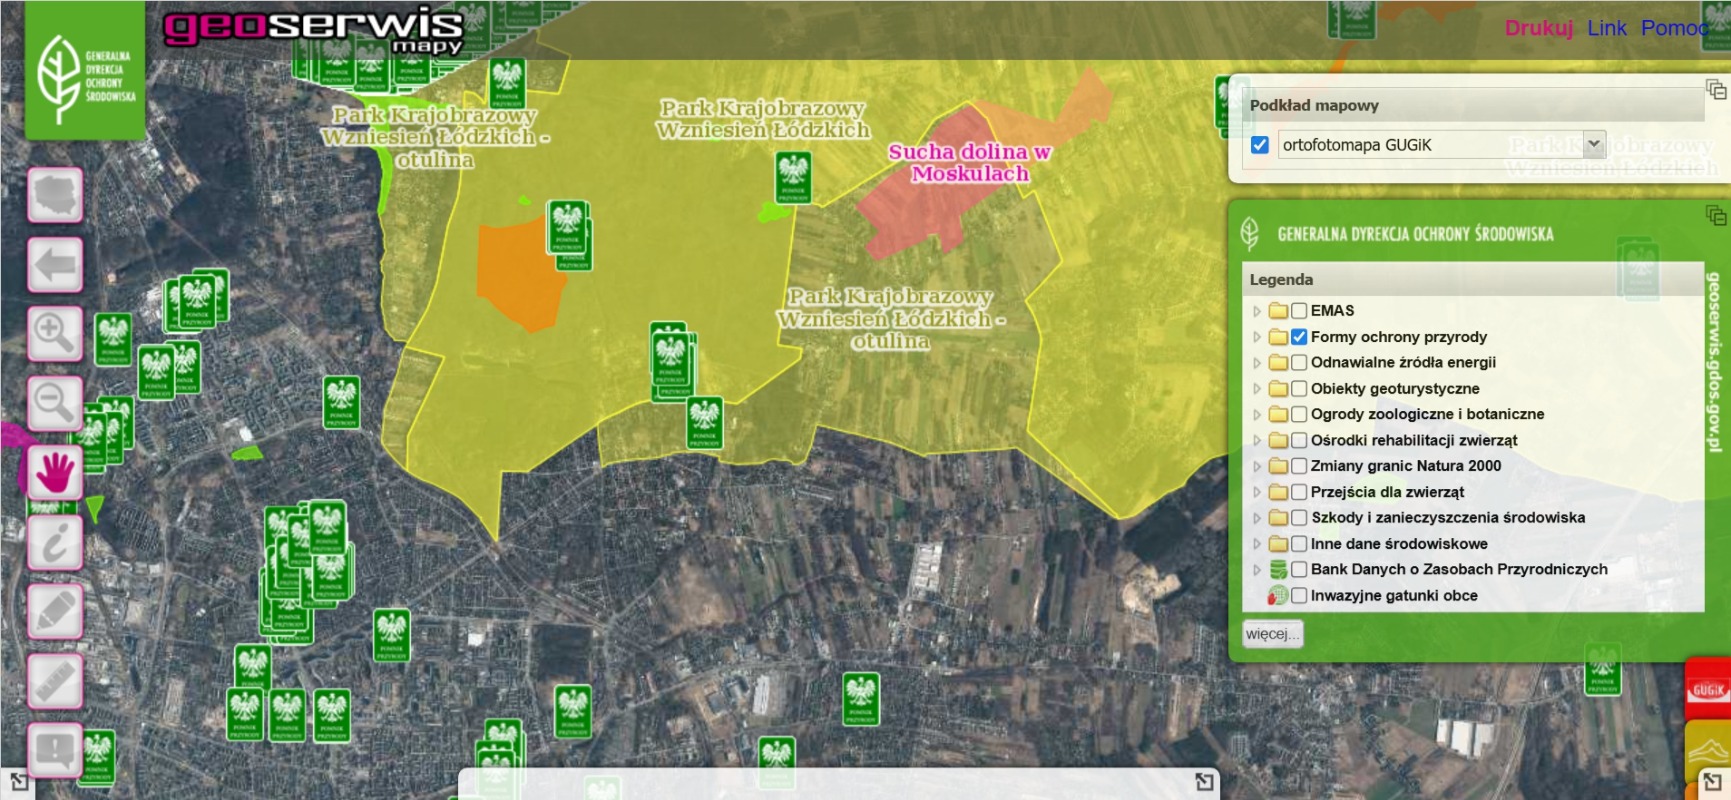Uncheck Formy ochrony przyrody layer
The height and width of the screenshot is (800, 1731).
click(x=1299, y=337)
